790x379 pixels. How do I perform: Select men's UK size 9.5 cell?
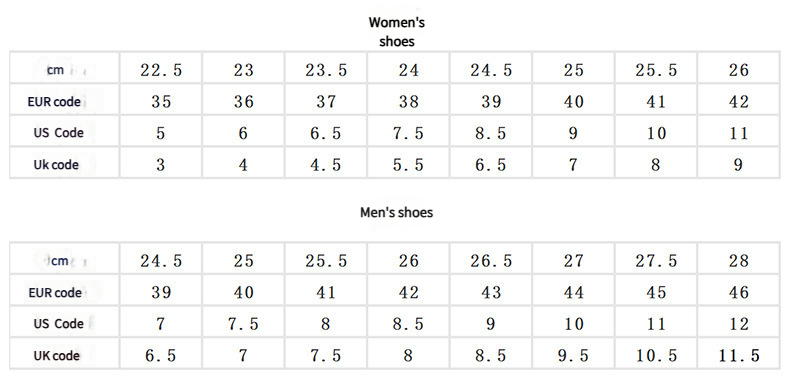[x=573, y=356]
